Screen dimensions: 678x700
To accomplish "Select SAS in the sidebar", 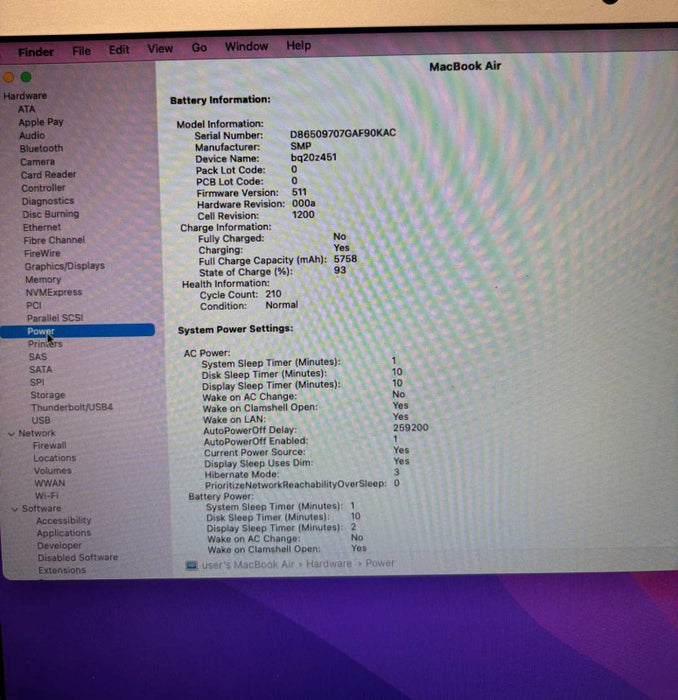I will (37, 357).
